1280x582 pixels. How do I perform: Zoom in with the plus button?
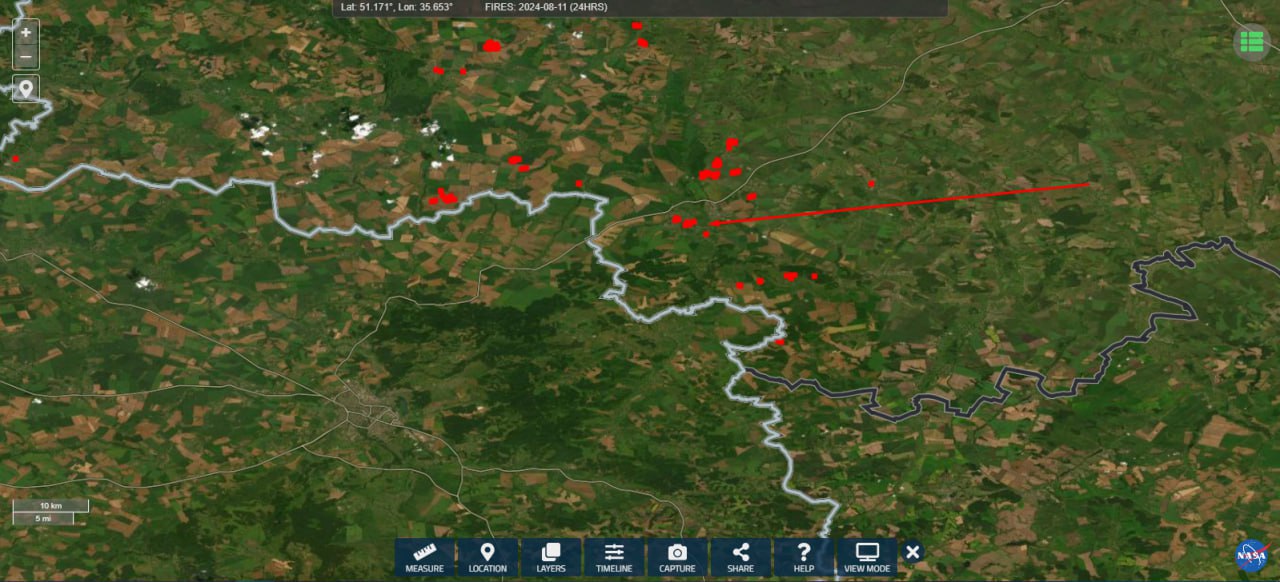point(26,32)
